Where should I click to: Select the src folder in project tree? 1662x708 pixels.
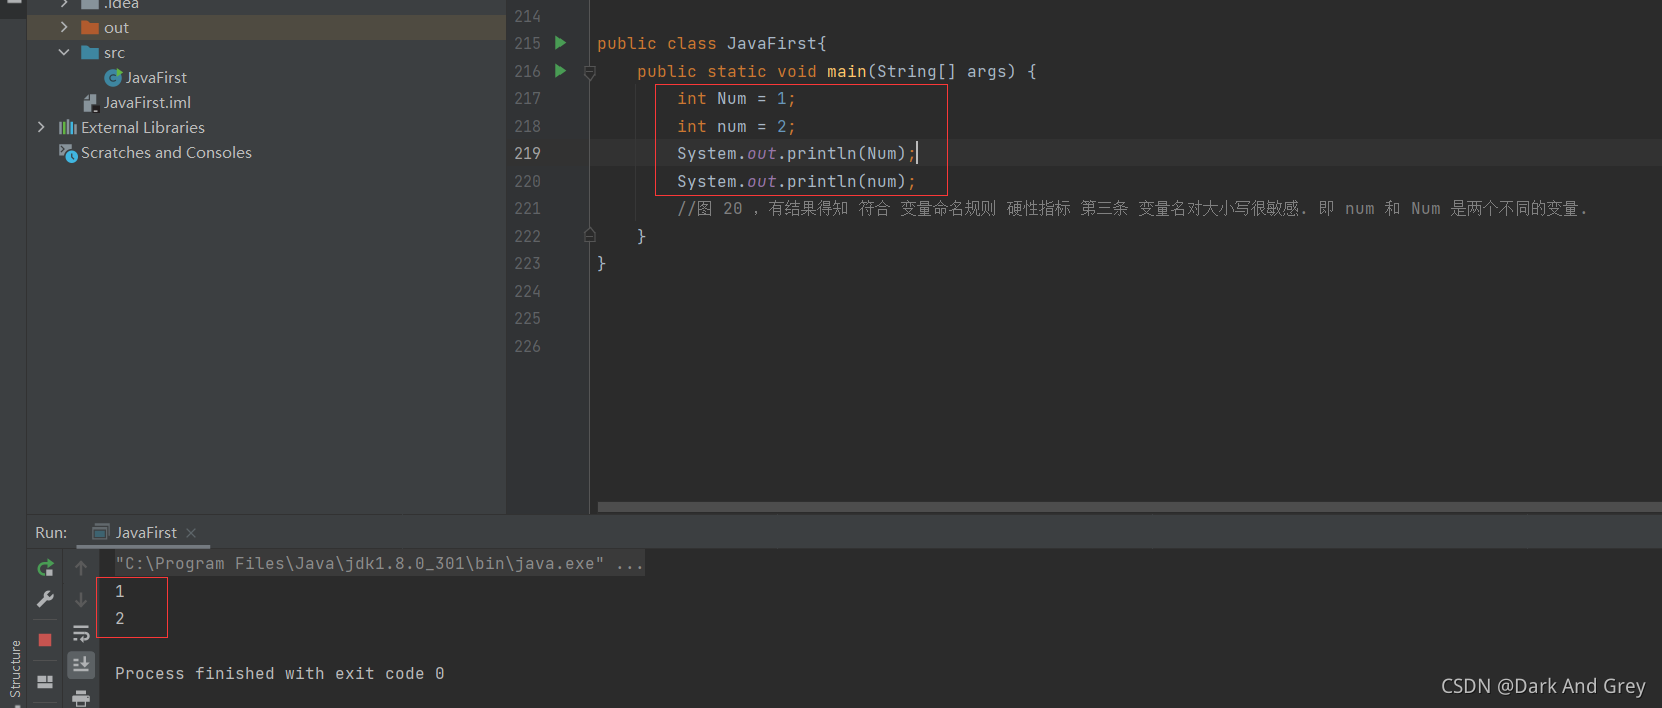(x=114, y=52)
